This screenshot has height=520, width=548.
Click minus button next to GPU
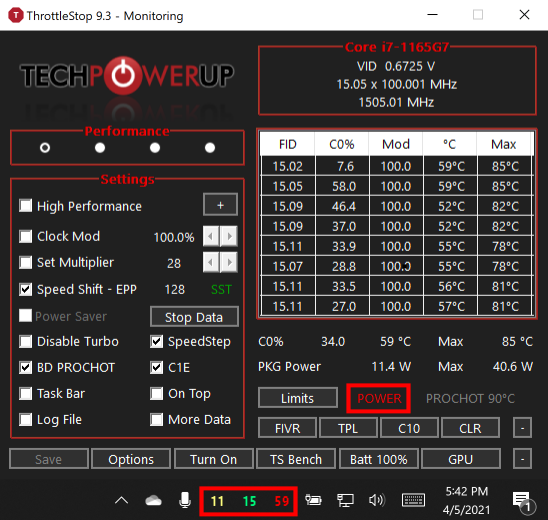tap(522, 459)
